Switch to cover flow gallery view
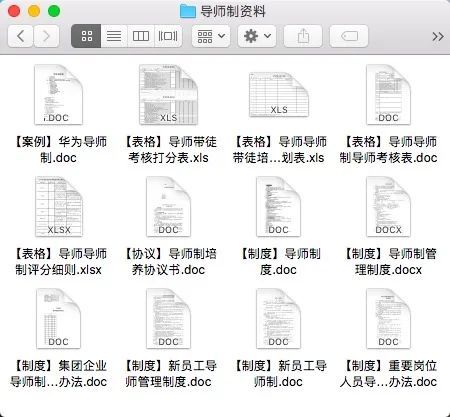The height and width of the screenshot is (417, 450). pyautogui.click(x=168, y=36)
